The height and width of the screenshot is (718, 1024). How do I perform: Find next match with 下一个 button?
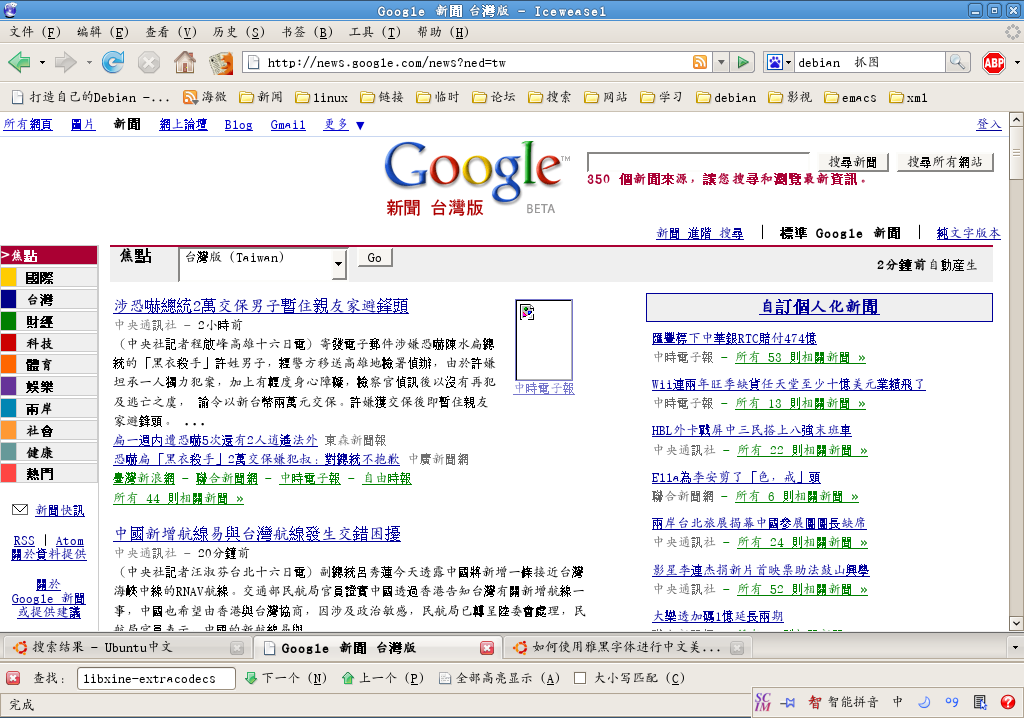[x=285, y=678]
